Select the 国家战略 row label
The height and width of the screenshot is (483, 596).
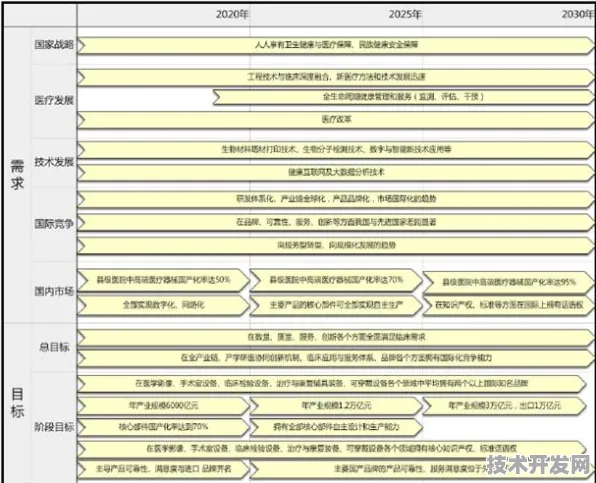coord(54,44)
